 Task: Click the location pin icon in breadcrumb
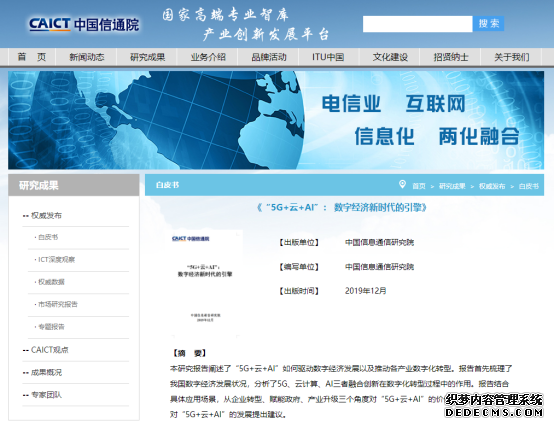click(402, 184)
